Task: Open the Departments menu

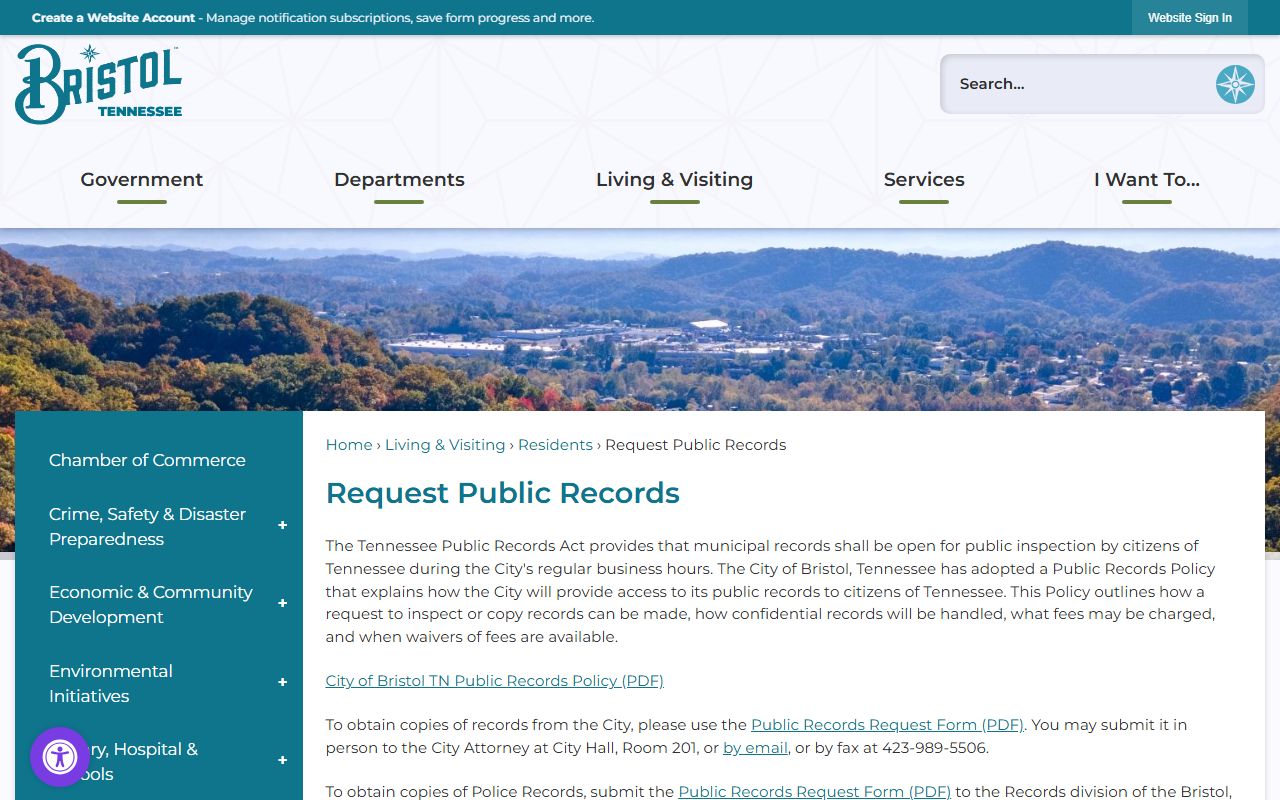Action: coord(399,180)
